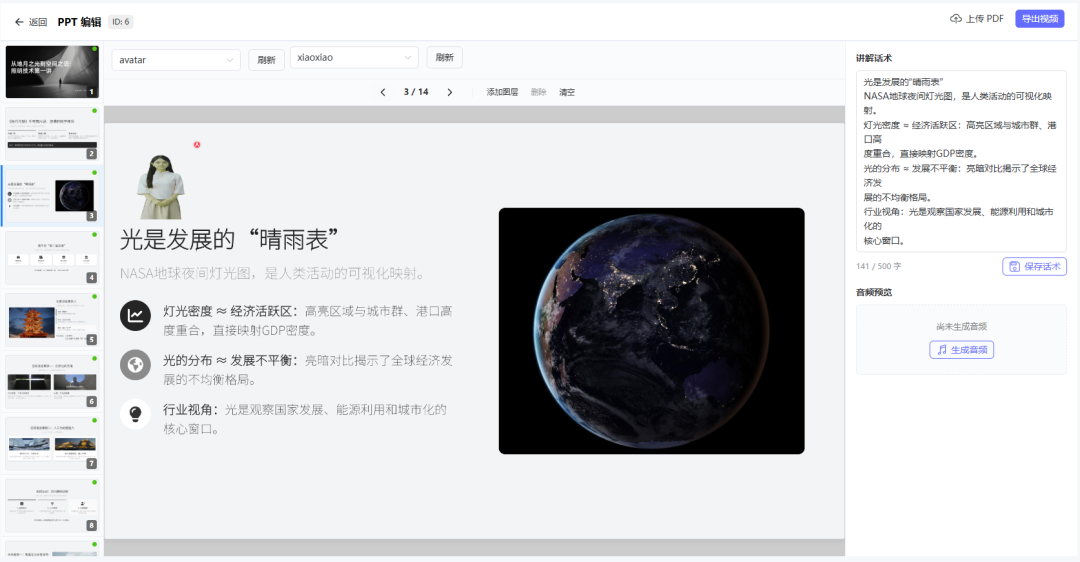The height and width of the screenshot is (562, 1080).
Task: Select slide thumbnail 5 with the pagoda image
Action: click(52, 320)
